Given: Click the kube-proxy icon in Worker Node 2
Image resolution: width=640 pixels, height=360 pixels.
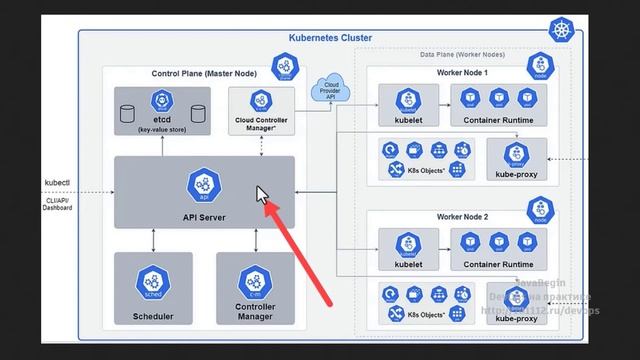Looking at the screenshot, I should 516,299.
